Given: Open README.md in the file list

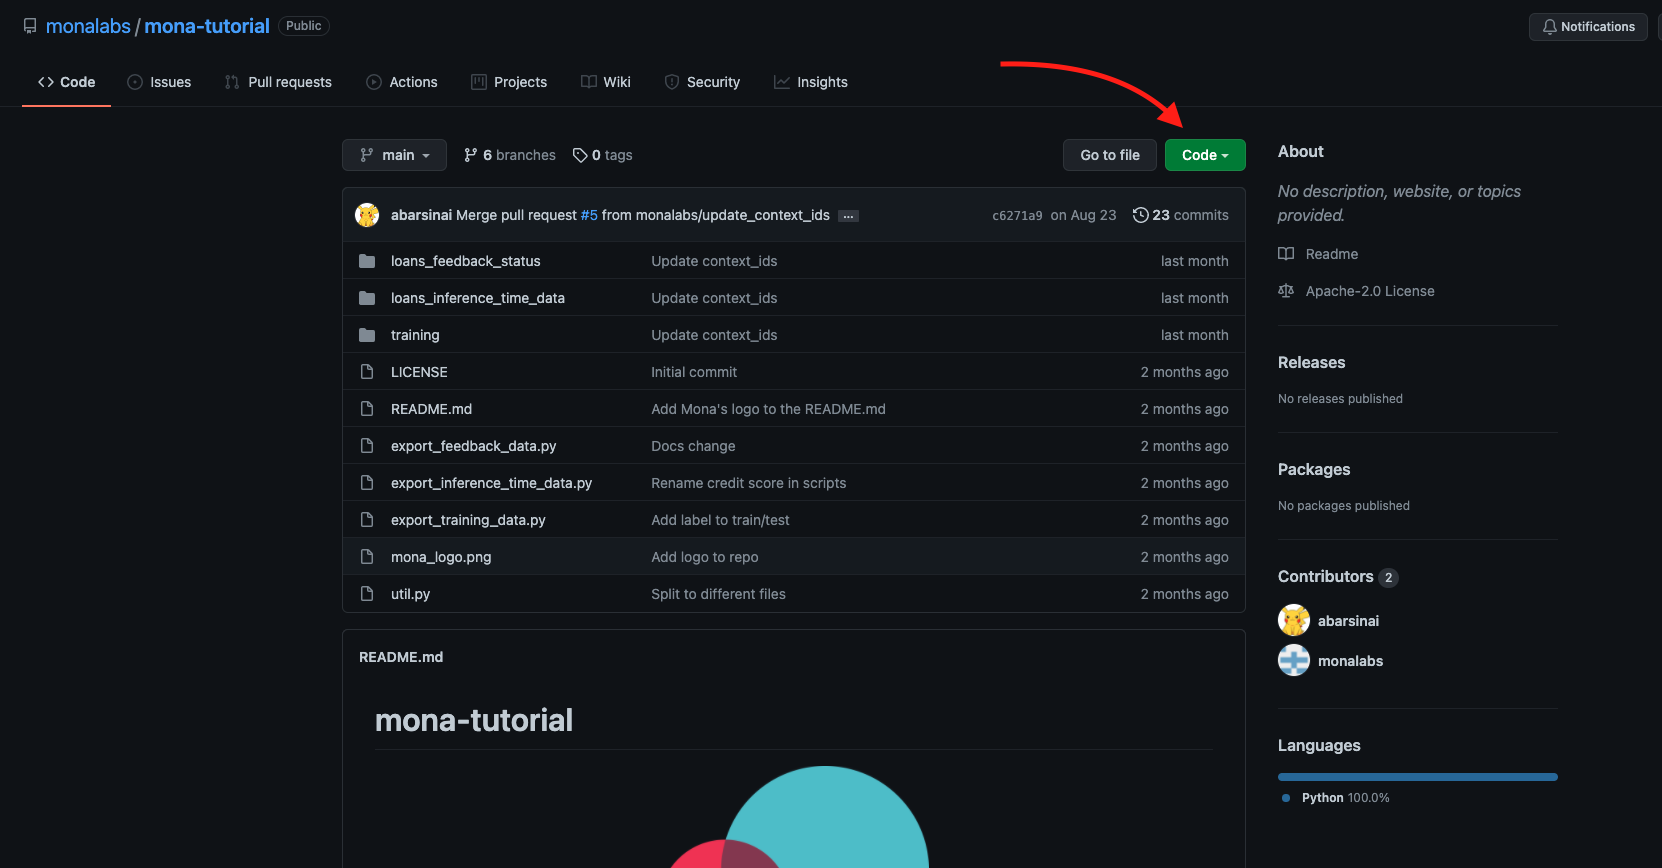Looking at the screenshot, I should pyautogui.click(x=431, y=409).
